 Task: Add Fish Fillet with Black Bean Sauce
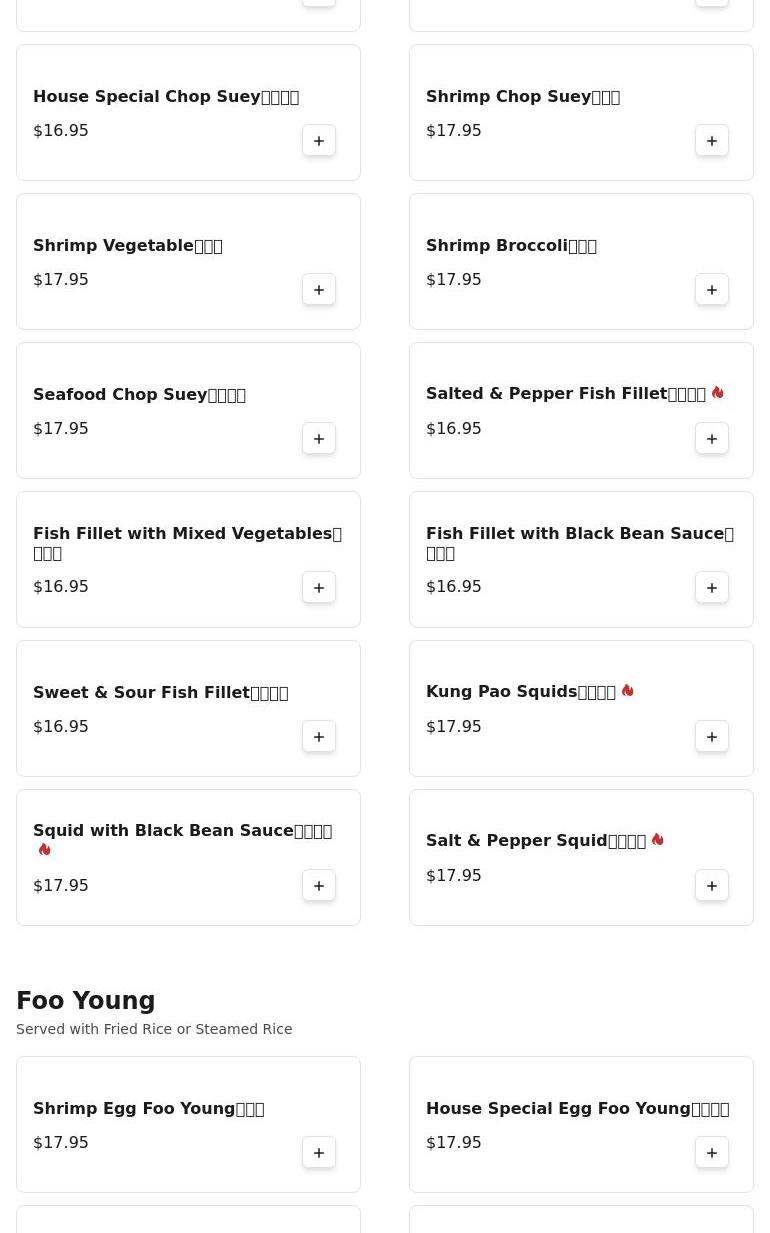click(x=712, y=588)
